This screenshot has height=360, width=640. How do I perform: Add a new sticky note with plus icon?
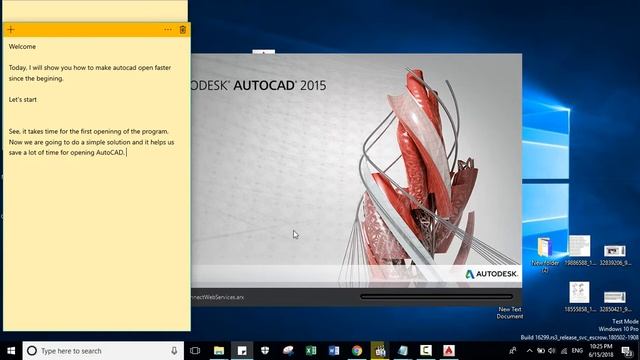click(x=11, y=29)
